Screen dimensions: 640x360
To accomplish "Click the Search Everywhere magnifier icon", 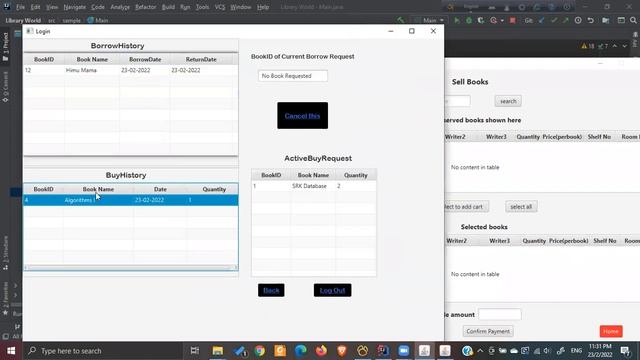I will tap(633, 20).
